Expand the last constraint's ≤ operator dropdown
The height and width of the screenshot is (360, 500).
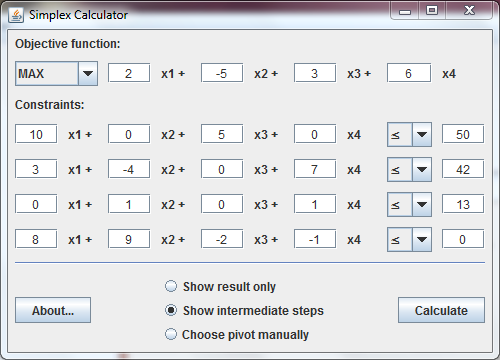[409, 239]
